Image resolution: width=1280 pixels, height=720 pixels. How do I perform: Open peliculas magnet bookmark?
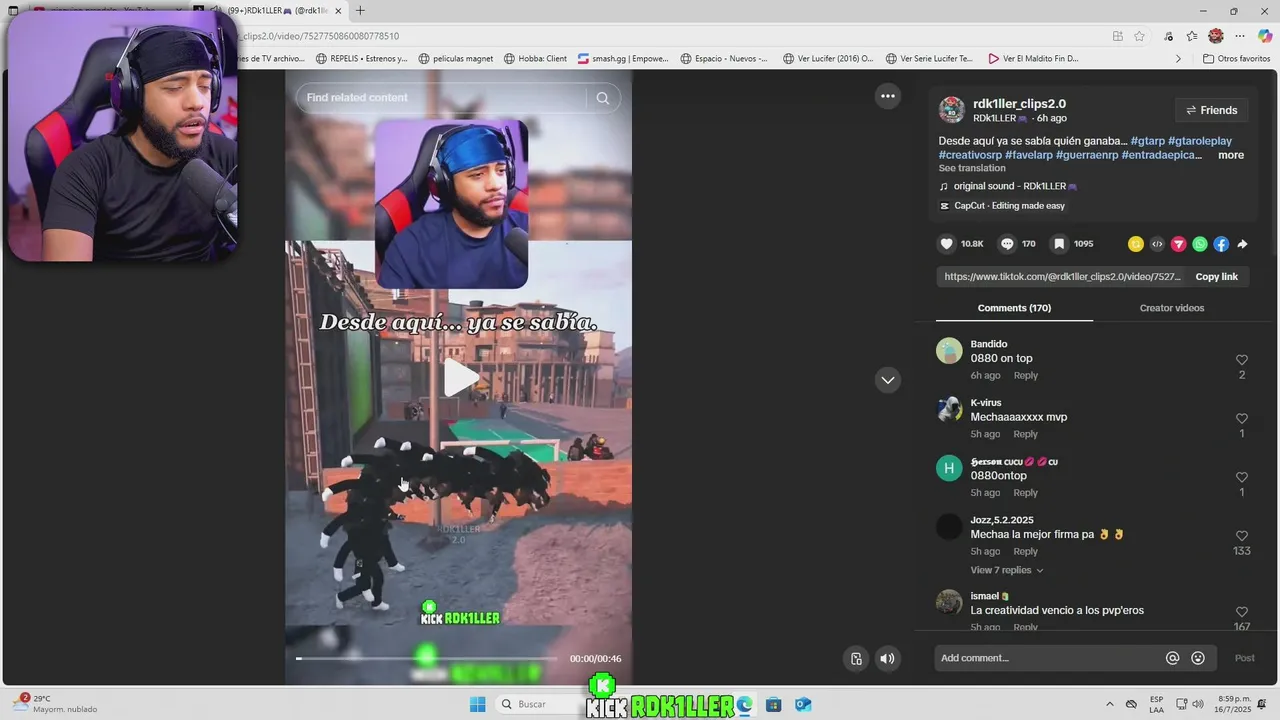(x=455, y=59)
